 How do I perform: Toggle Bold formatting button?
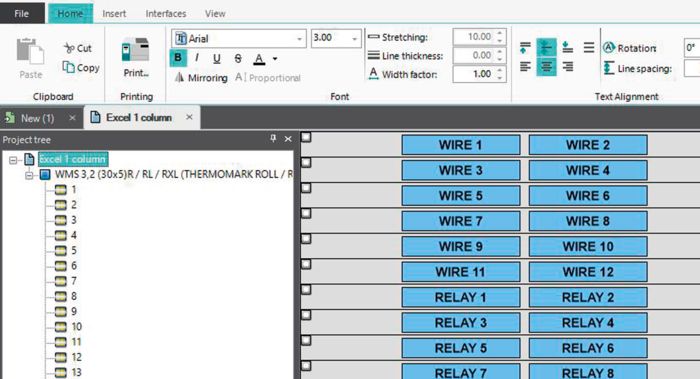click(x=178, y=58)
